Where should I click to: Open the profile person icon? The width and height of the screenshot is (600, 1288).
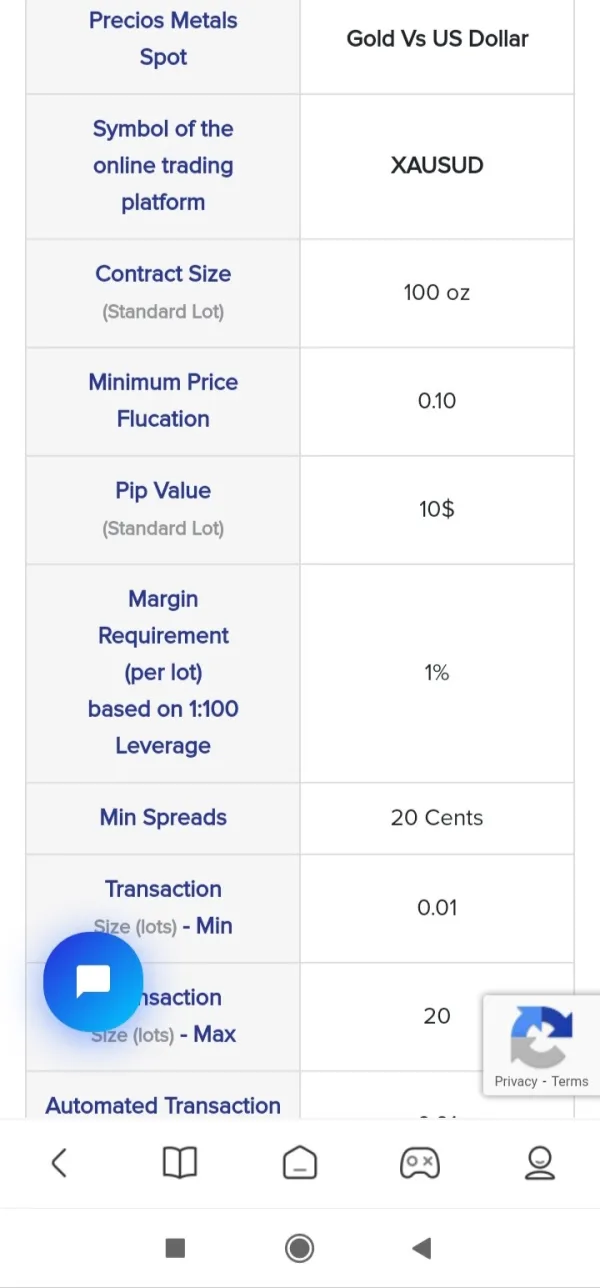(x=540, y=1162)
